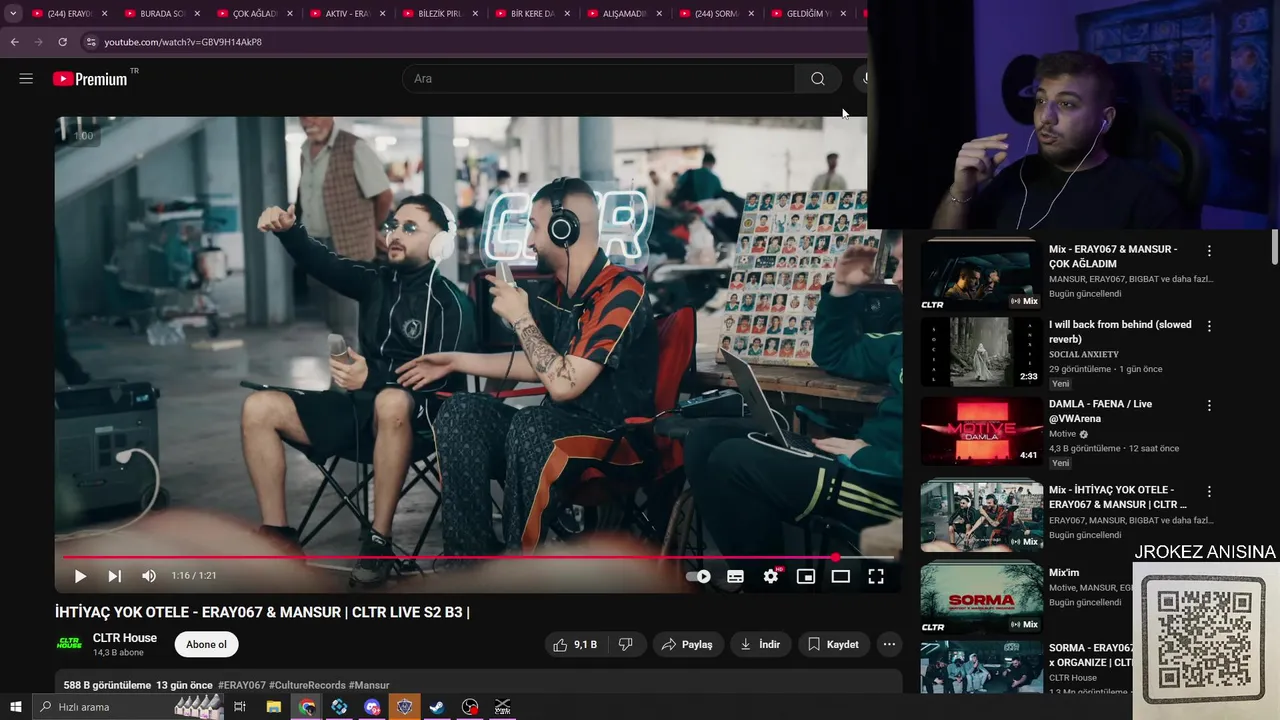
Task: Open Steam from the taskbar
Action: click(x=437, y=707)
